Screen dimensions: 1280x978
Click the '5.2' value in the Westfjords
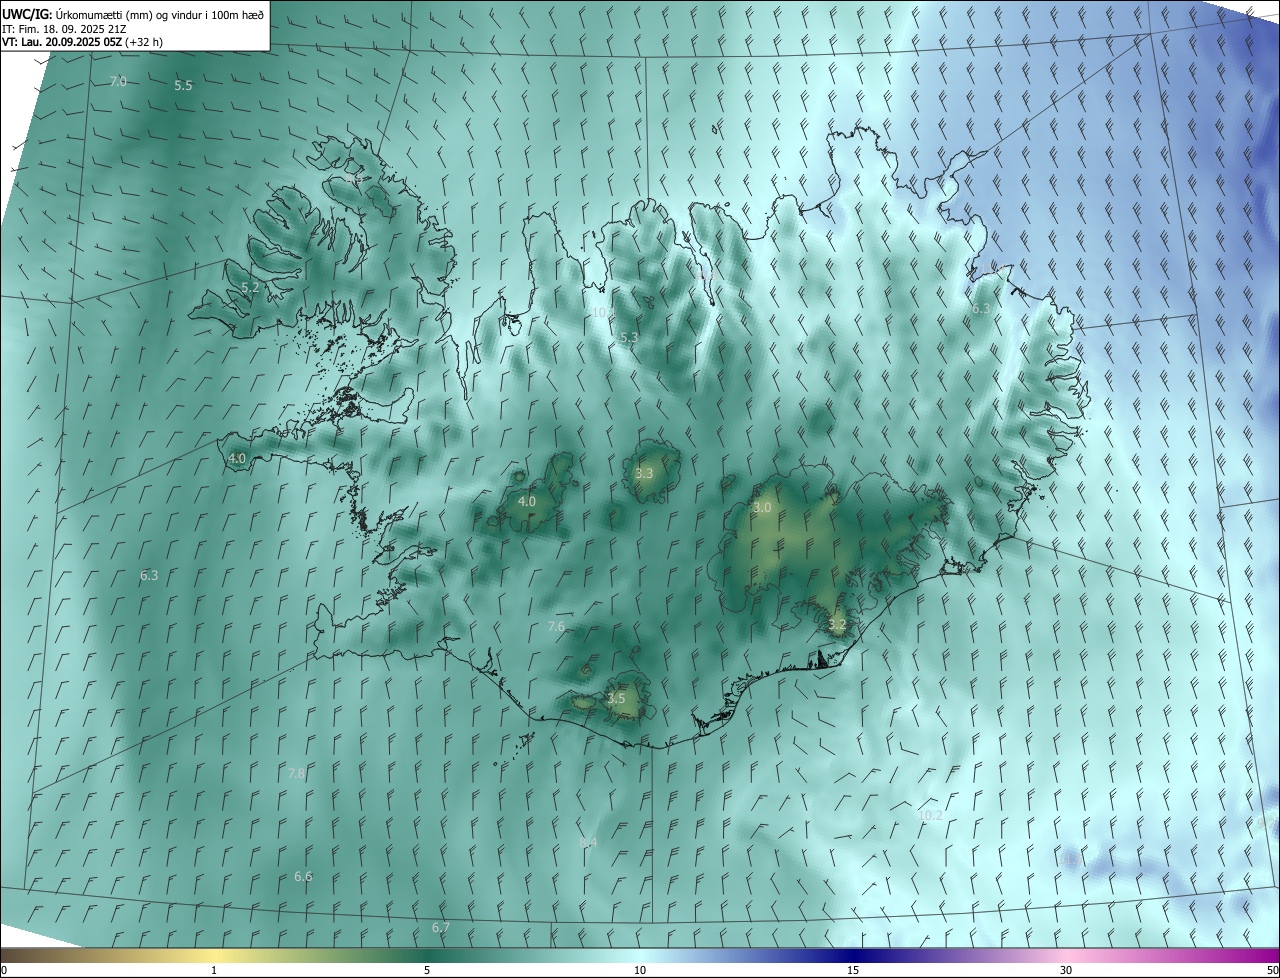[250, 287]
